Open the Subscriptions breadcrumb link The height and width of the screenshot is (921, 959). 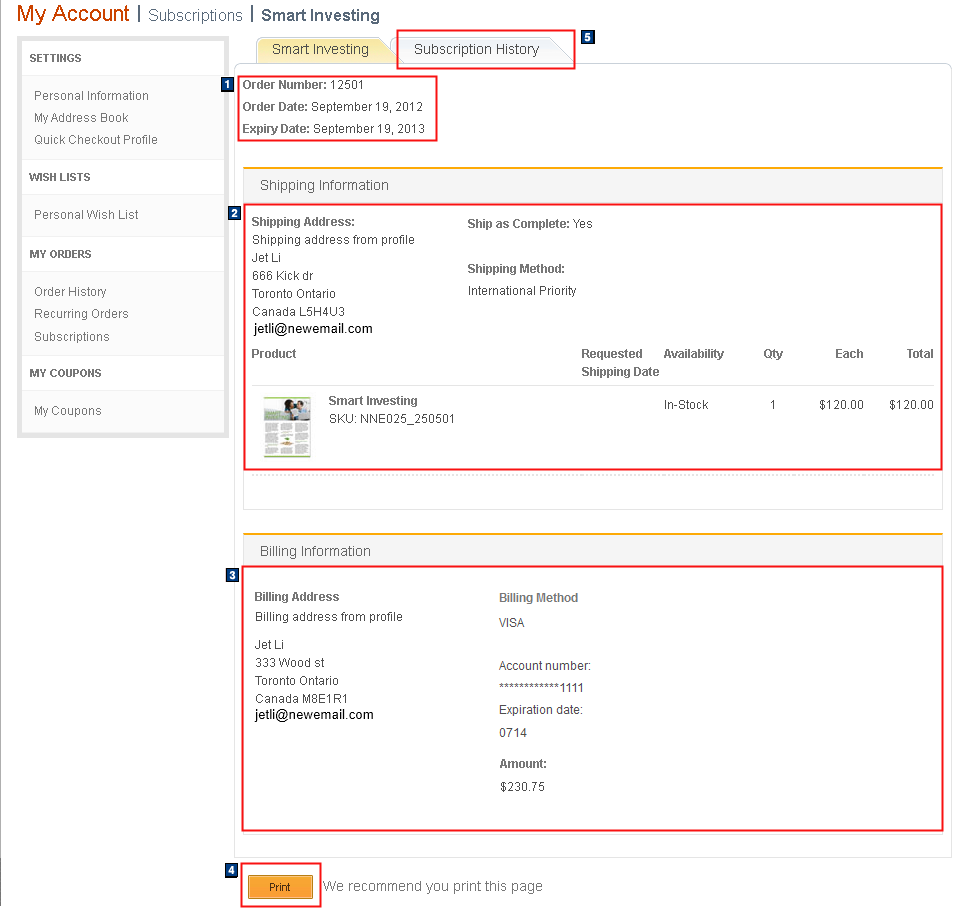click(195, 15)
